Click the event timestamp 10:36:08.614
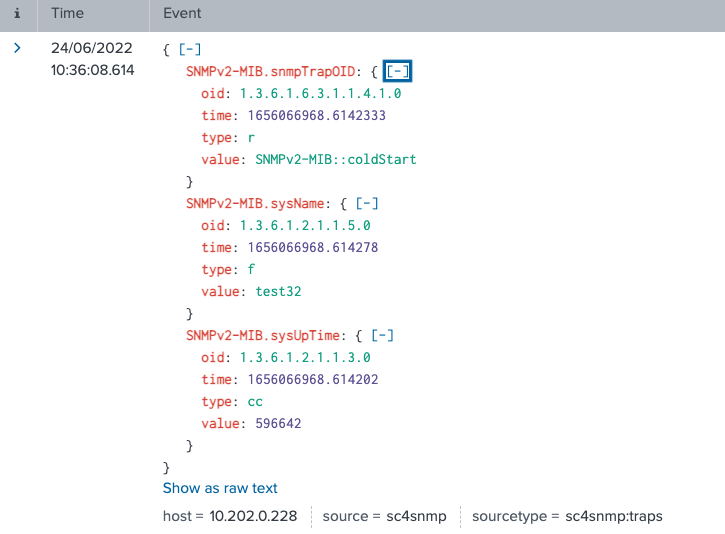This screenshot has height=534, width=725. [92, 70]
